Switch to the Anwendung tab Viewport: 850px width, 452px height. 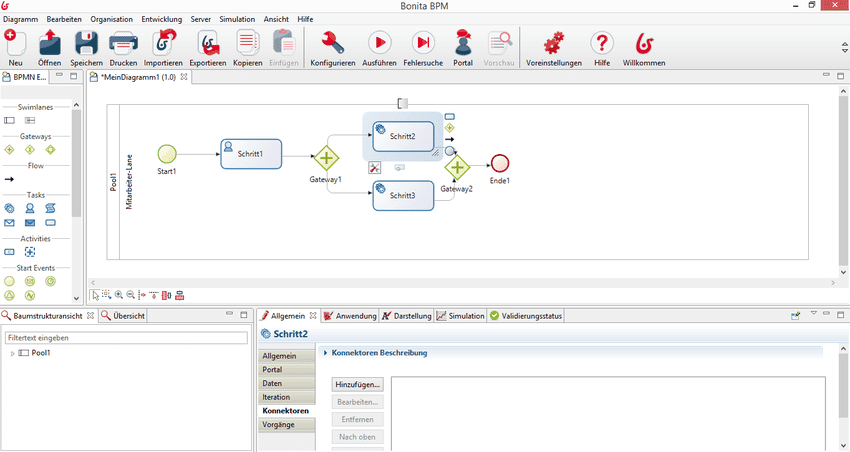350,316
